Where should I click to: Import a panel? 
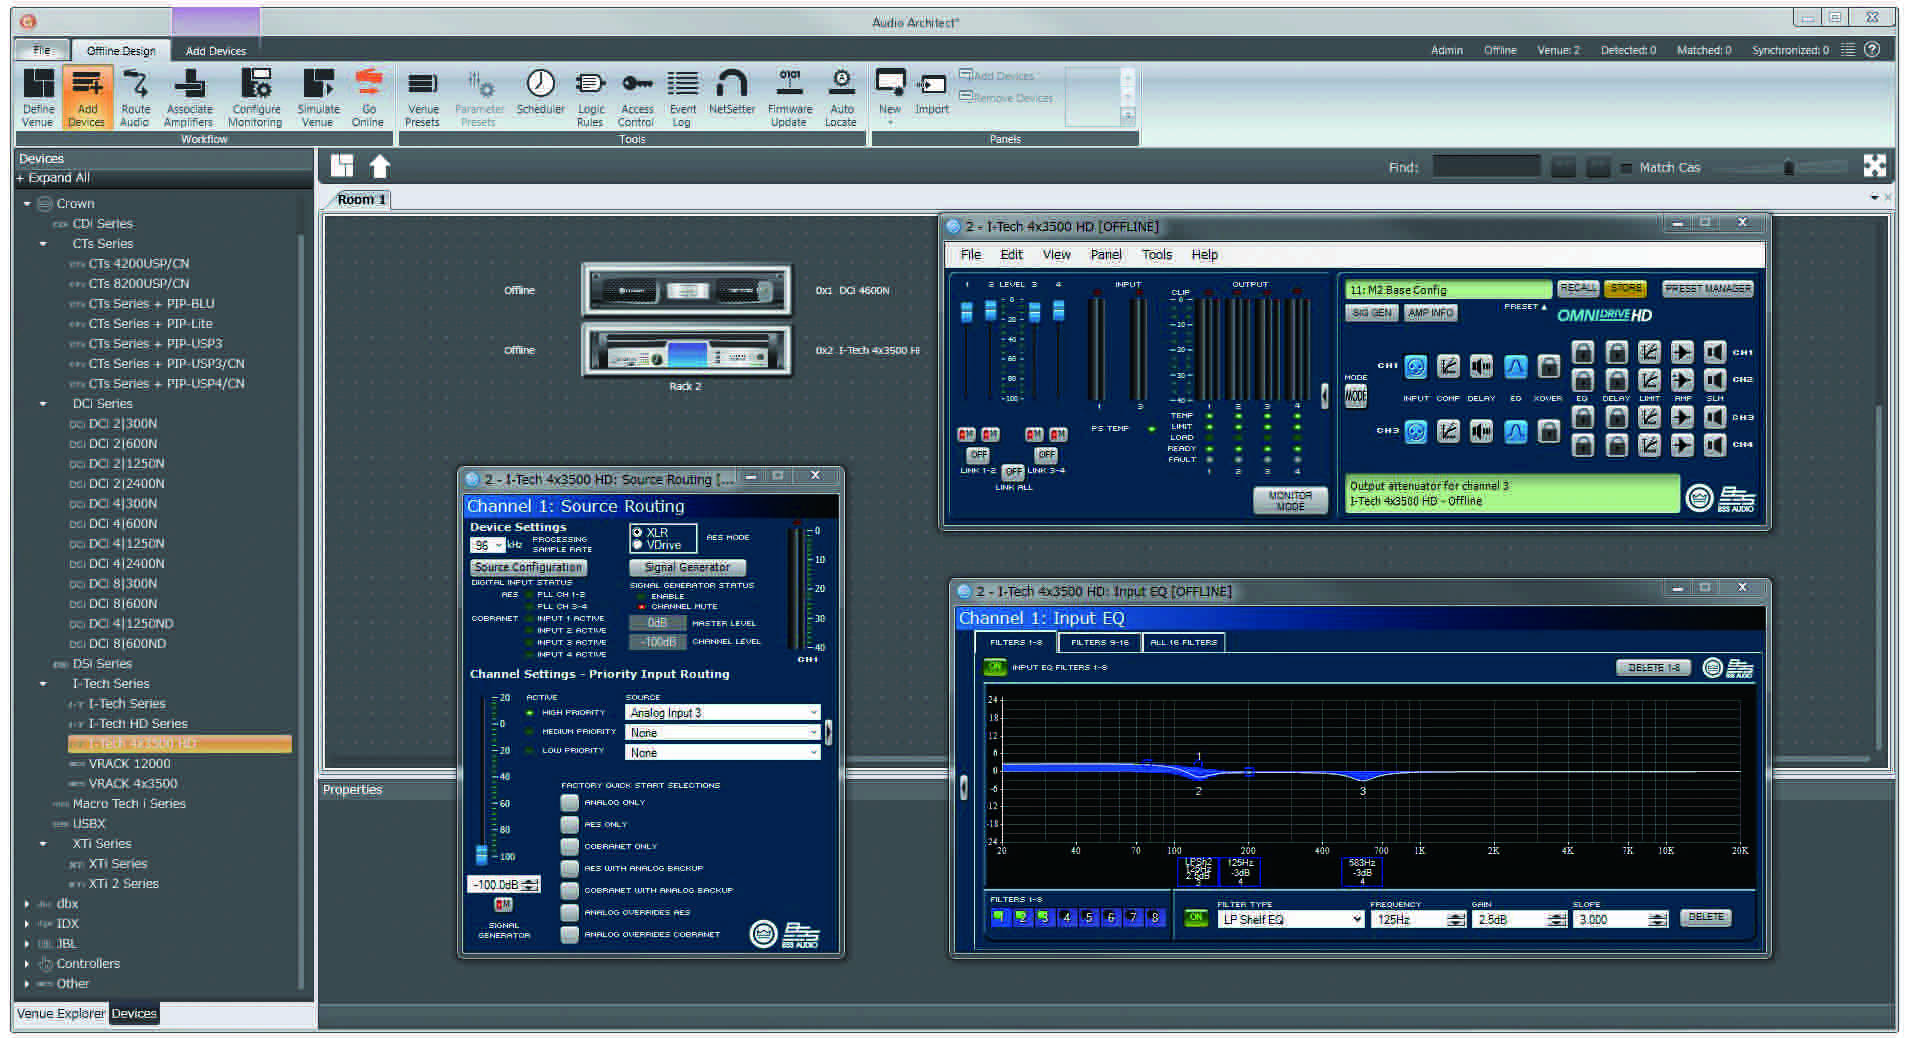[932, 93]
